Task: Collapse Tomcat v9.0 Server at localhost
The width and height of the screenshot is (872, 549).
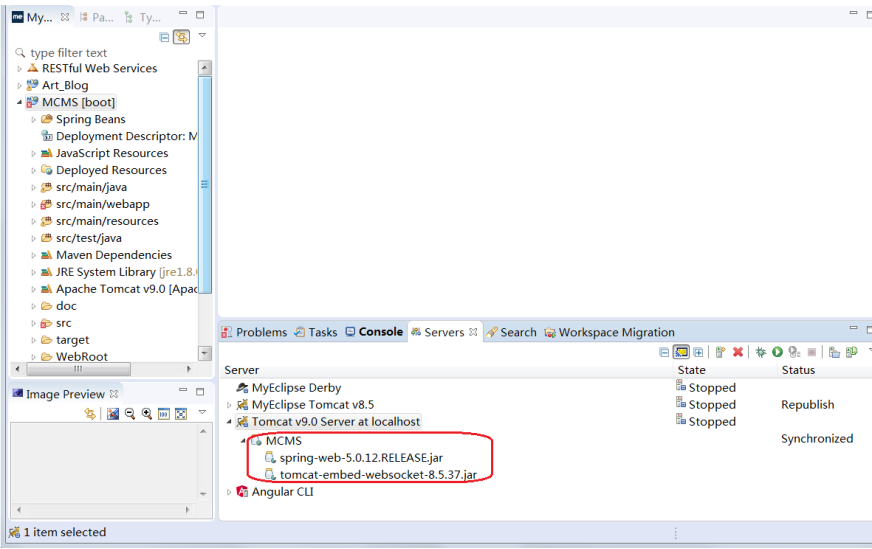Action: [229, 422]
